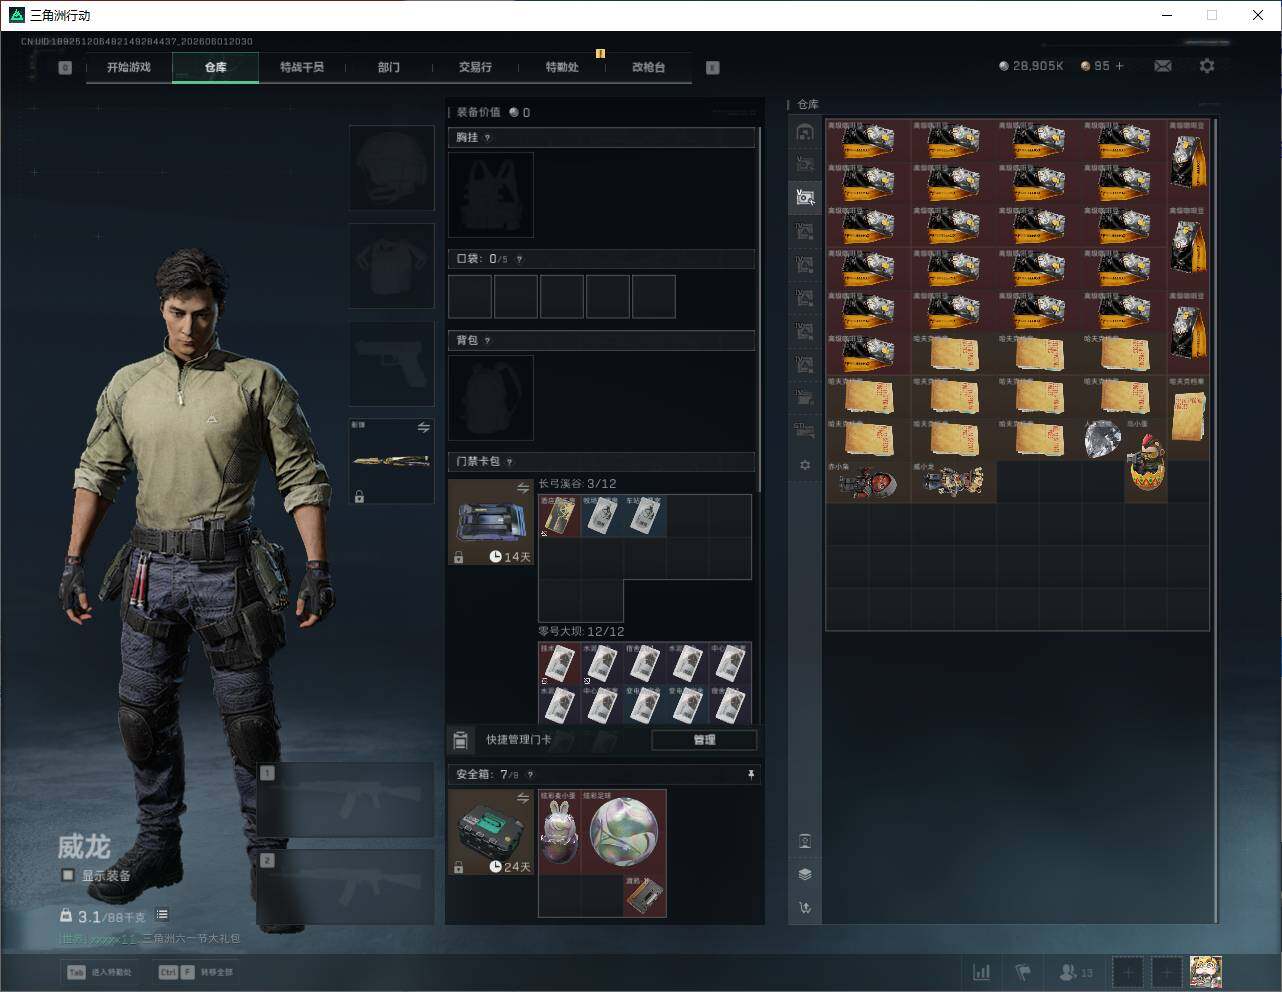Click the plus icon beside 95 currency
Screen dimensions: 1282x992
click(1119, 66)
